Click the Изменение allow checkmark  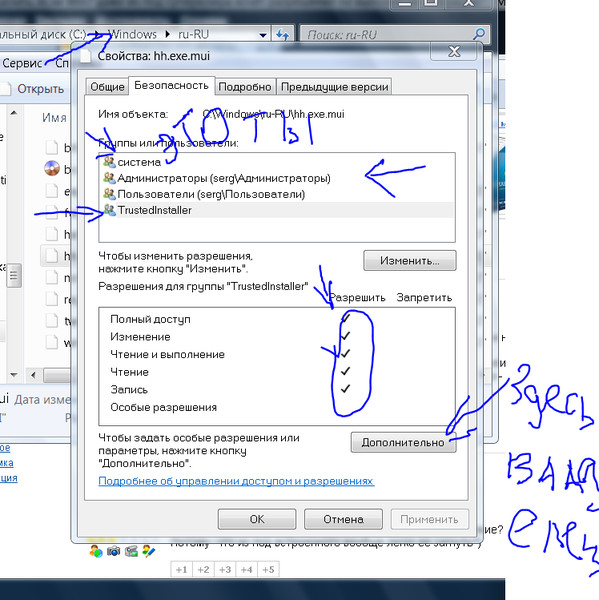click(345, 336)
